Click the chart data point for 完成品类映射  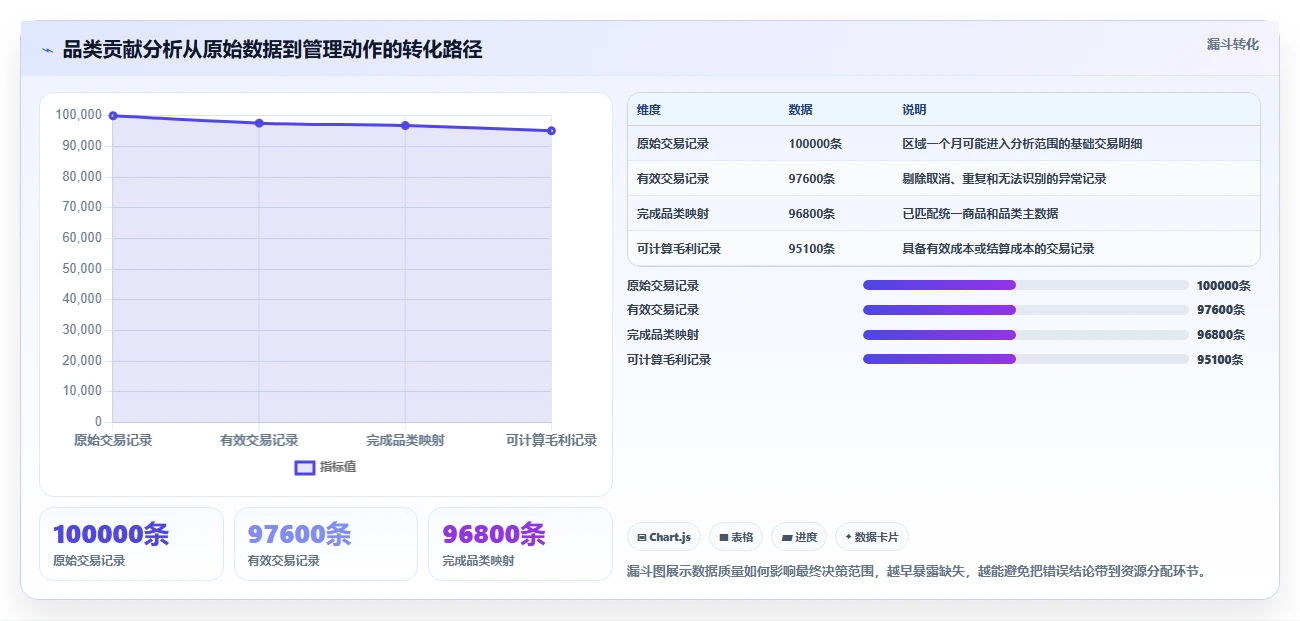(x=405, y=126)
